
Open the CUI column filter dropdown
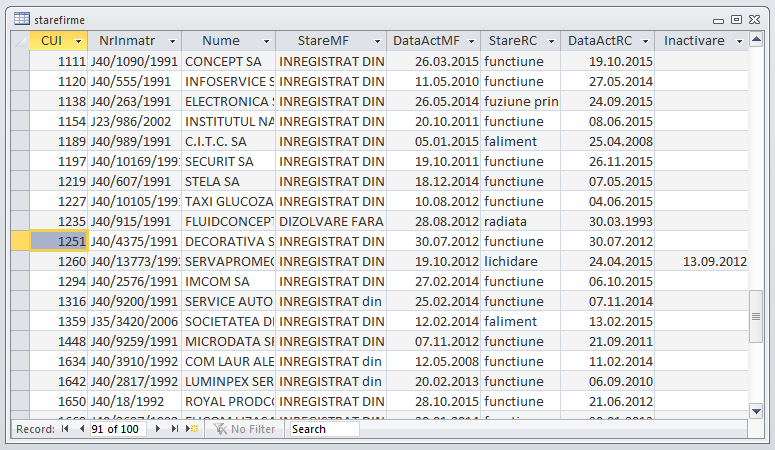77,41
